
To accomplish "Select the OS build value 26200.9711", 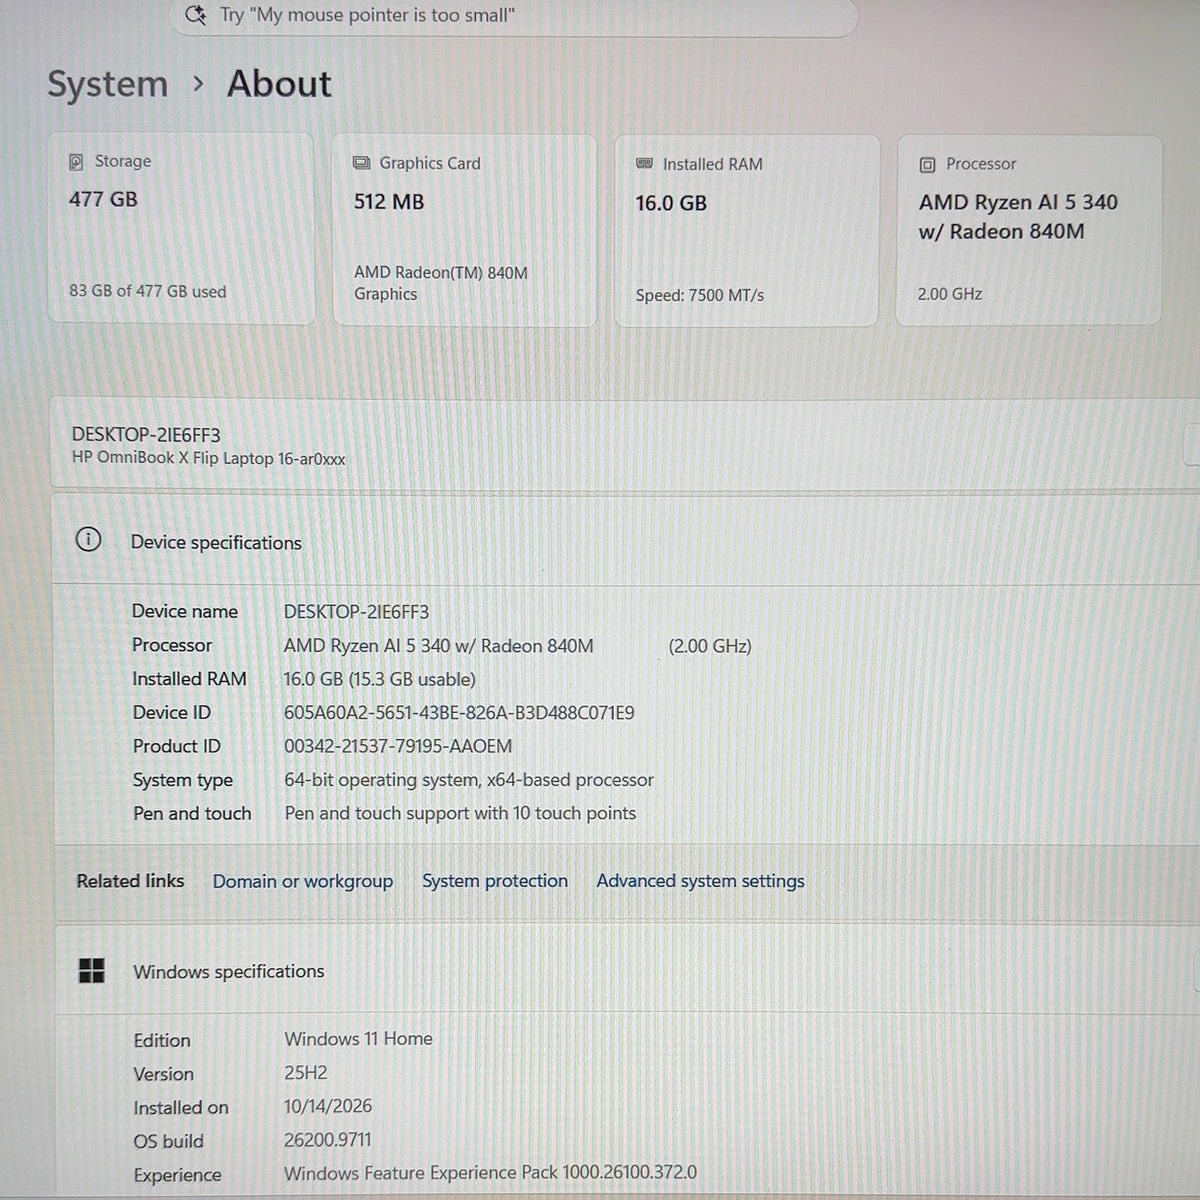I will pyautogui.click(x=328, y=1140).
